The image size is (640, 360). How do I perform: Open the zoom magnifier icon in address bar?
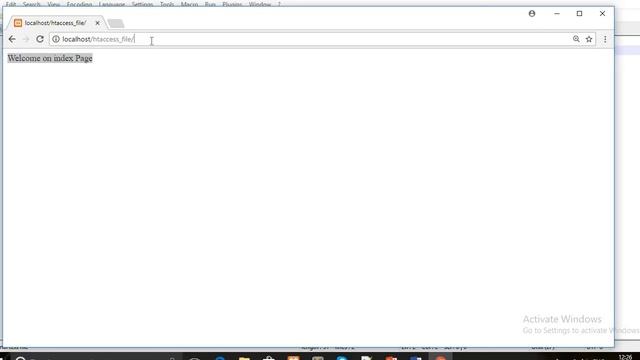click(576, 39)
